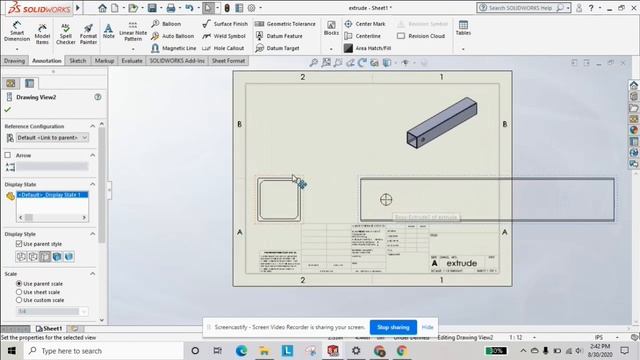640x360 pixels.
Task: Hide the Screencastify sharing bar
Action: (x=427, y=327)
